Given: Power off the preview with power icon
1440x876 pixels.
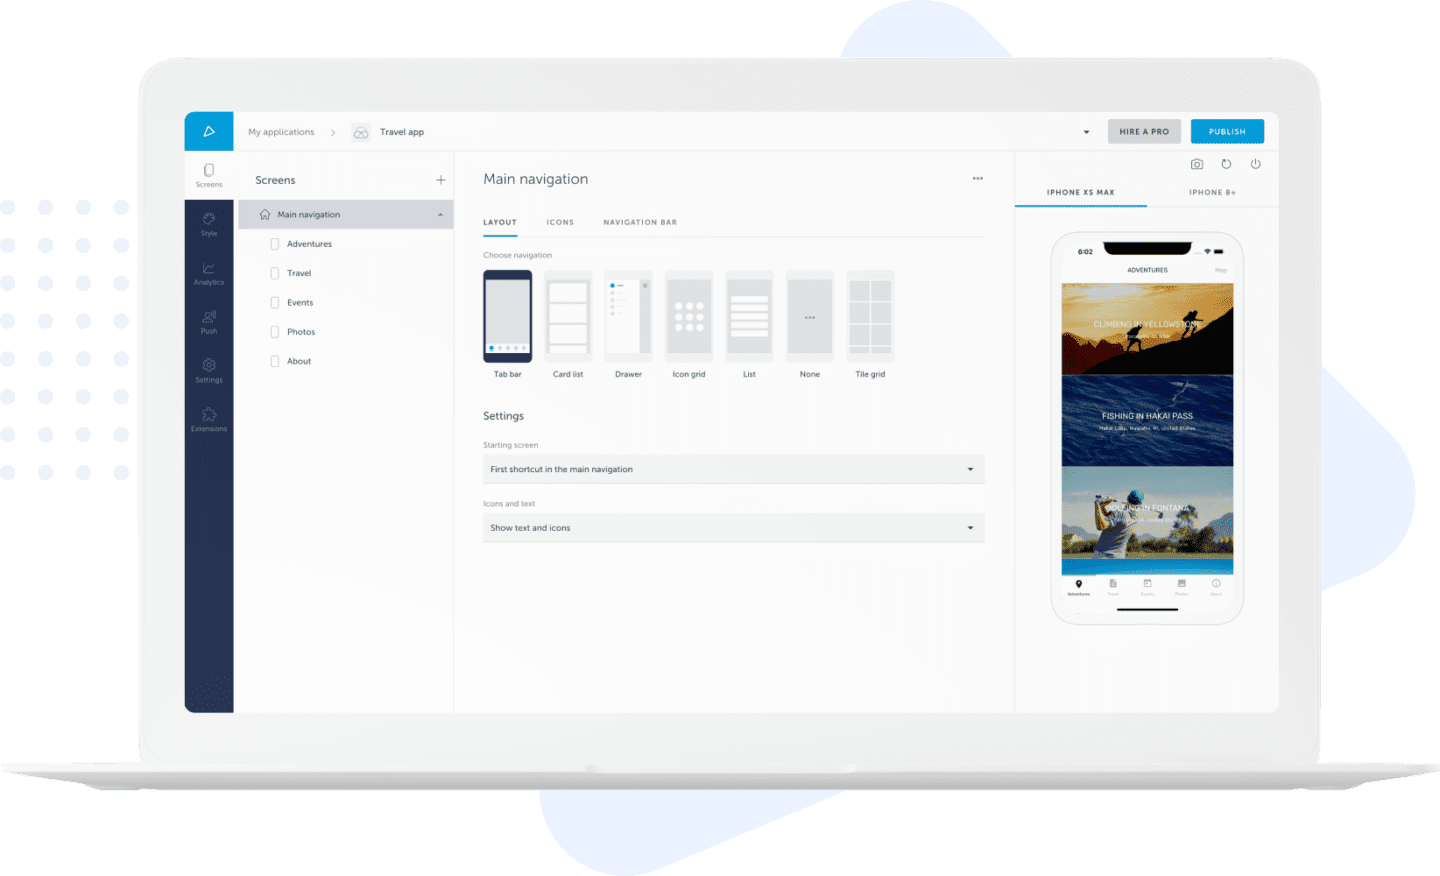Looking at the screenshot, I should pos(1255,164).
